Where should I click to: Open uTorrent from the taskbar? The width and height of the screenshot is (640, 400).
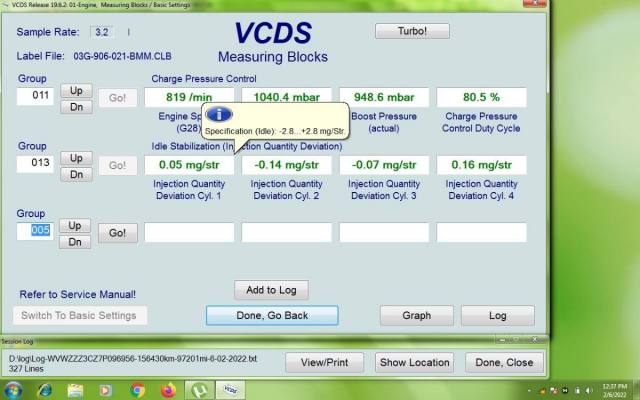pyautogui.click(x=200, y=389)
